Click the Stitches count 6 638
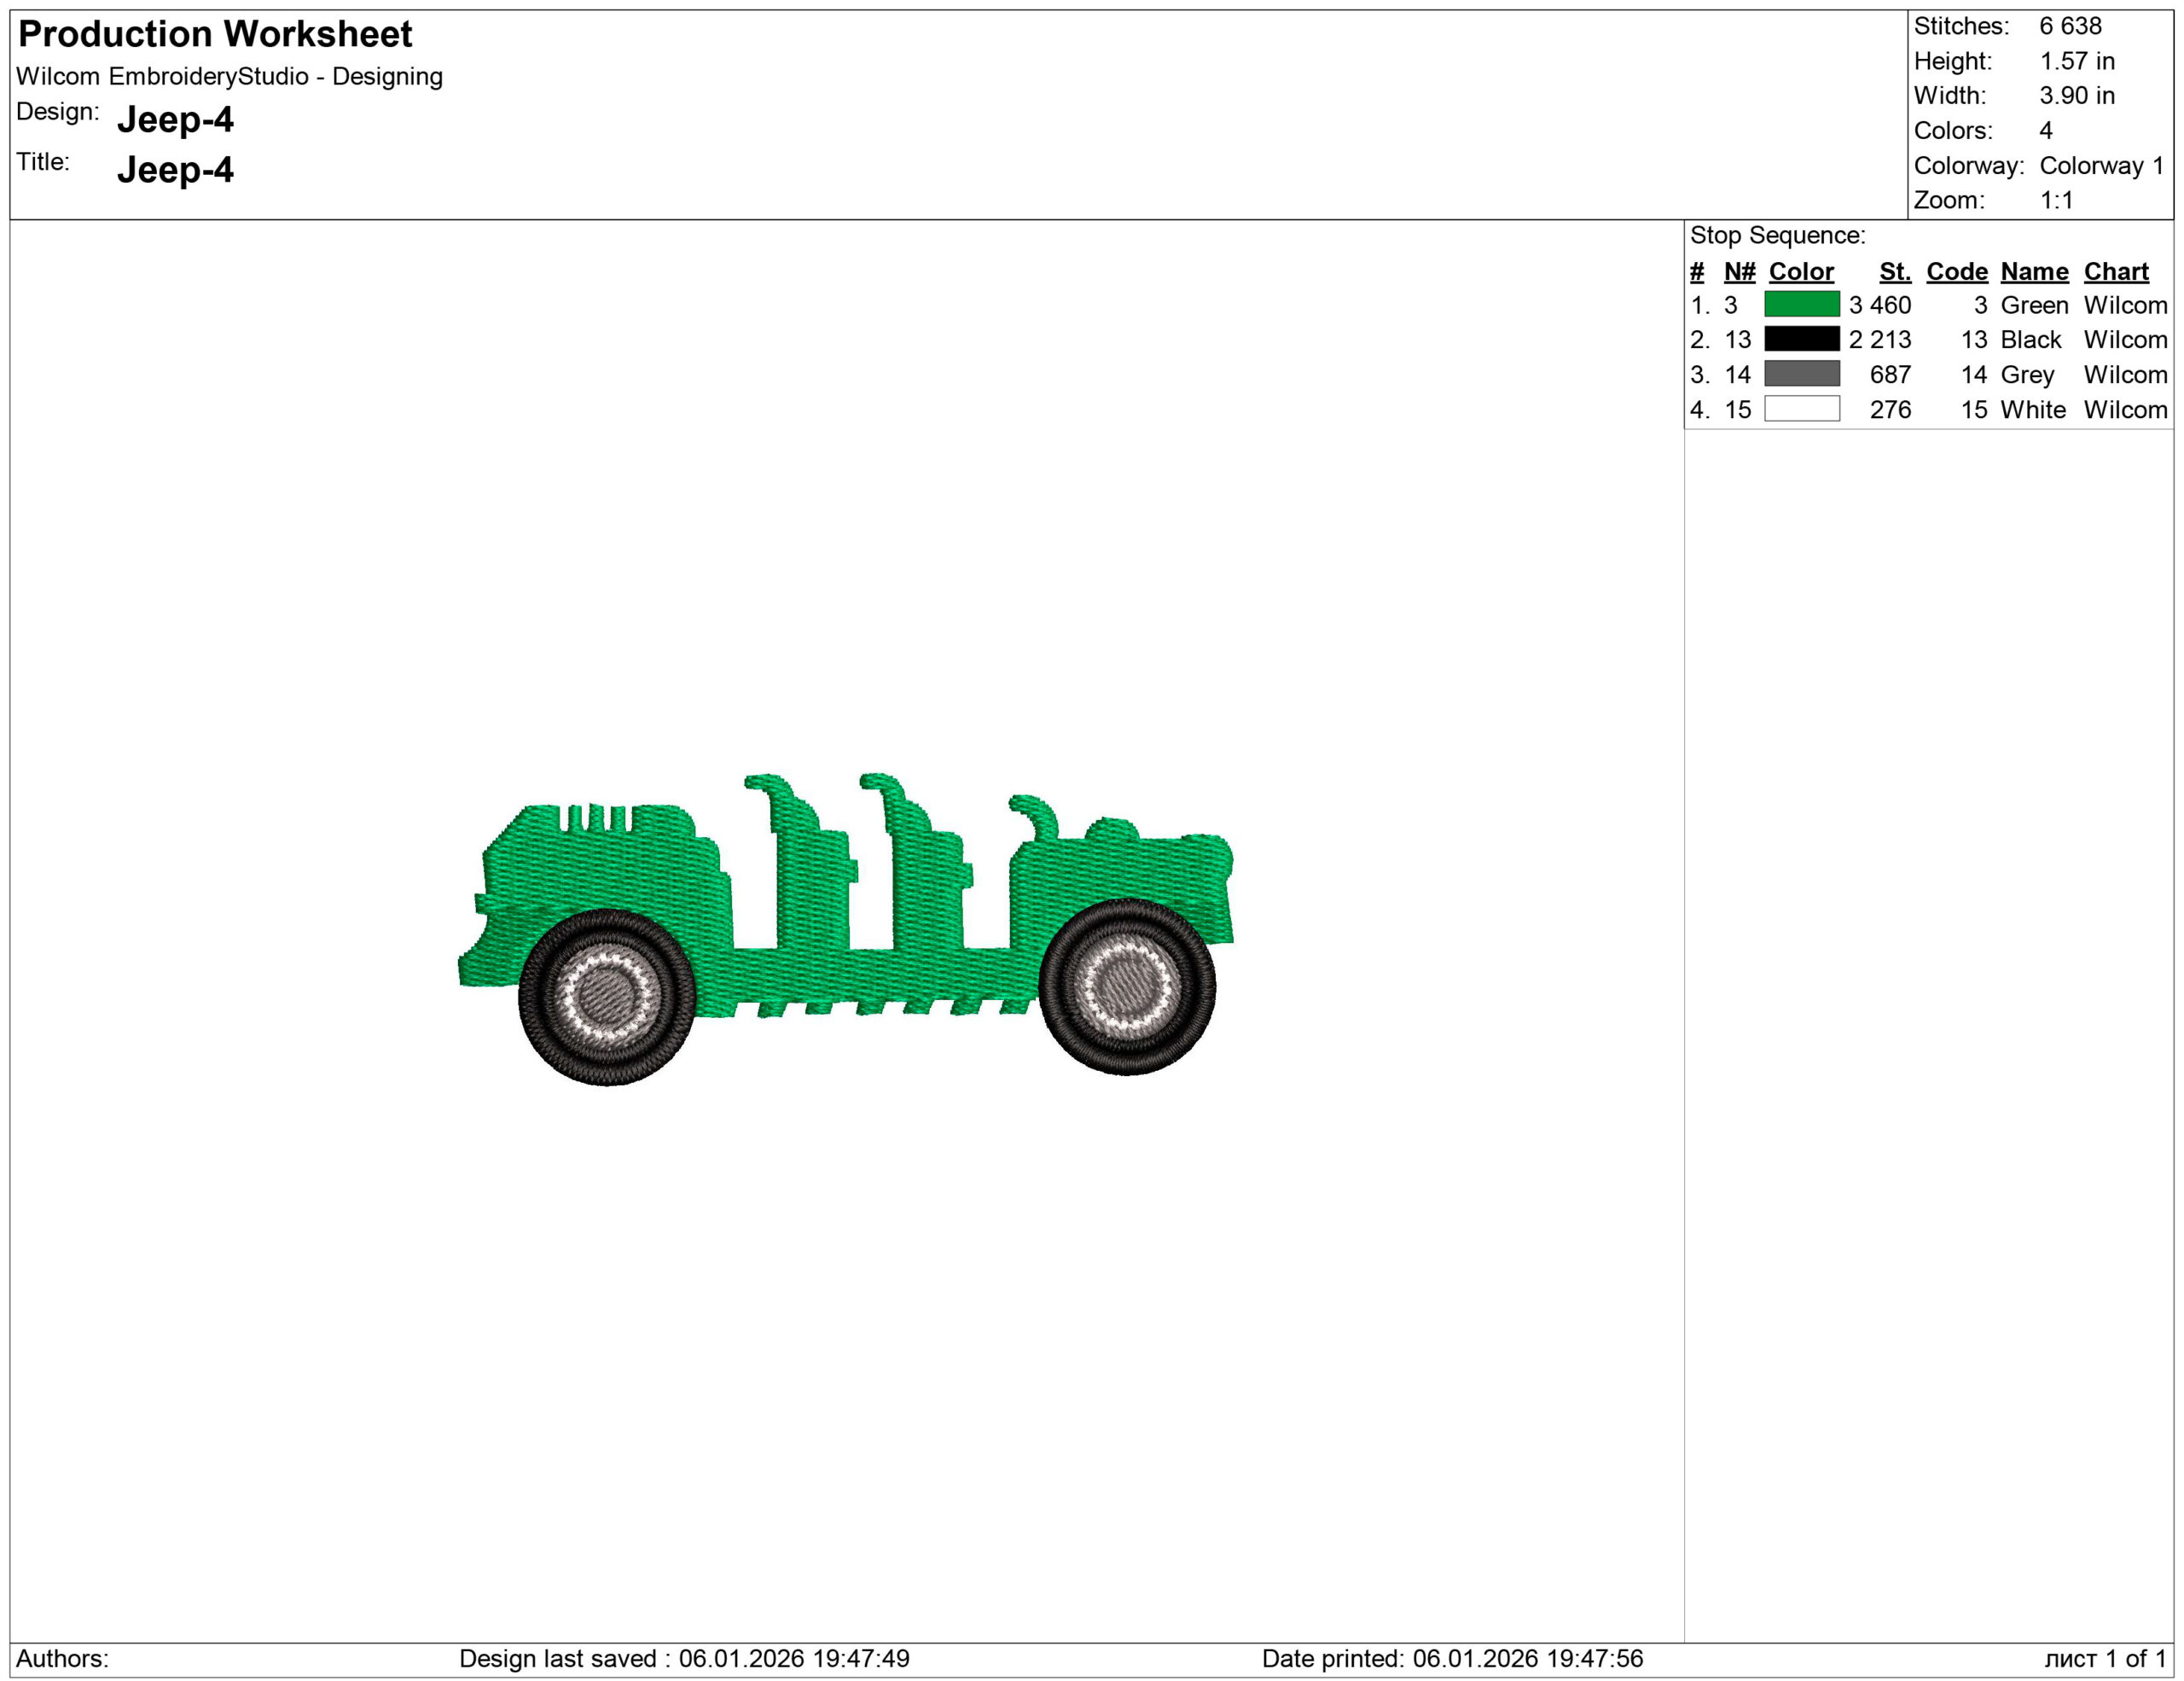2184x1681 pixels. [2070, 26]
